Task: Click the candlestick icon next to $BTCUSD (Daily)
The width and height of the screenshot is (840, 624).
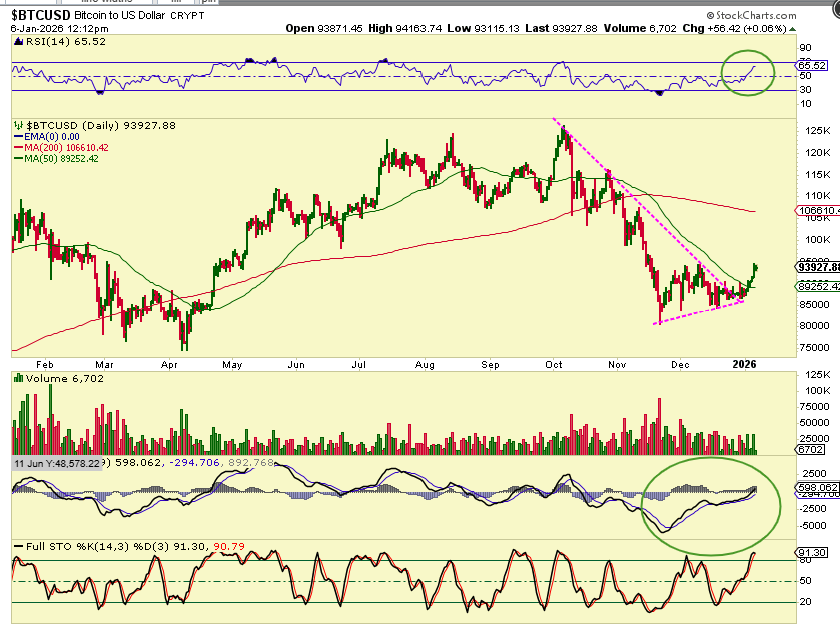Action: point(19,125)
